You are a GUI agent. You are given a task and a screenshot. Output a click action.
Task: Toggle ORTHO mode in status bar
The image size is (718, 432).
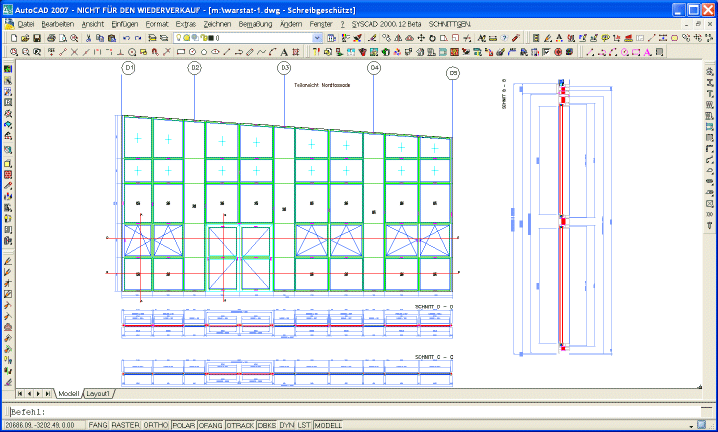point(156,425)
